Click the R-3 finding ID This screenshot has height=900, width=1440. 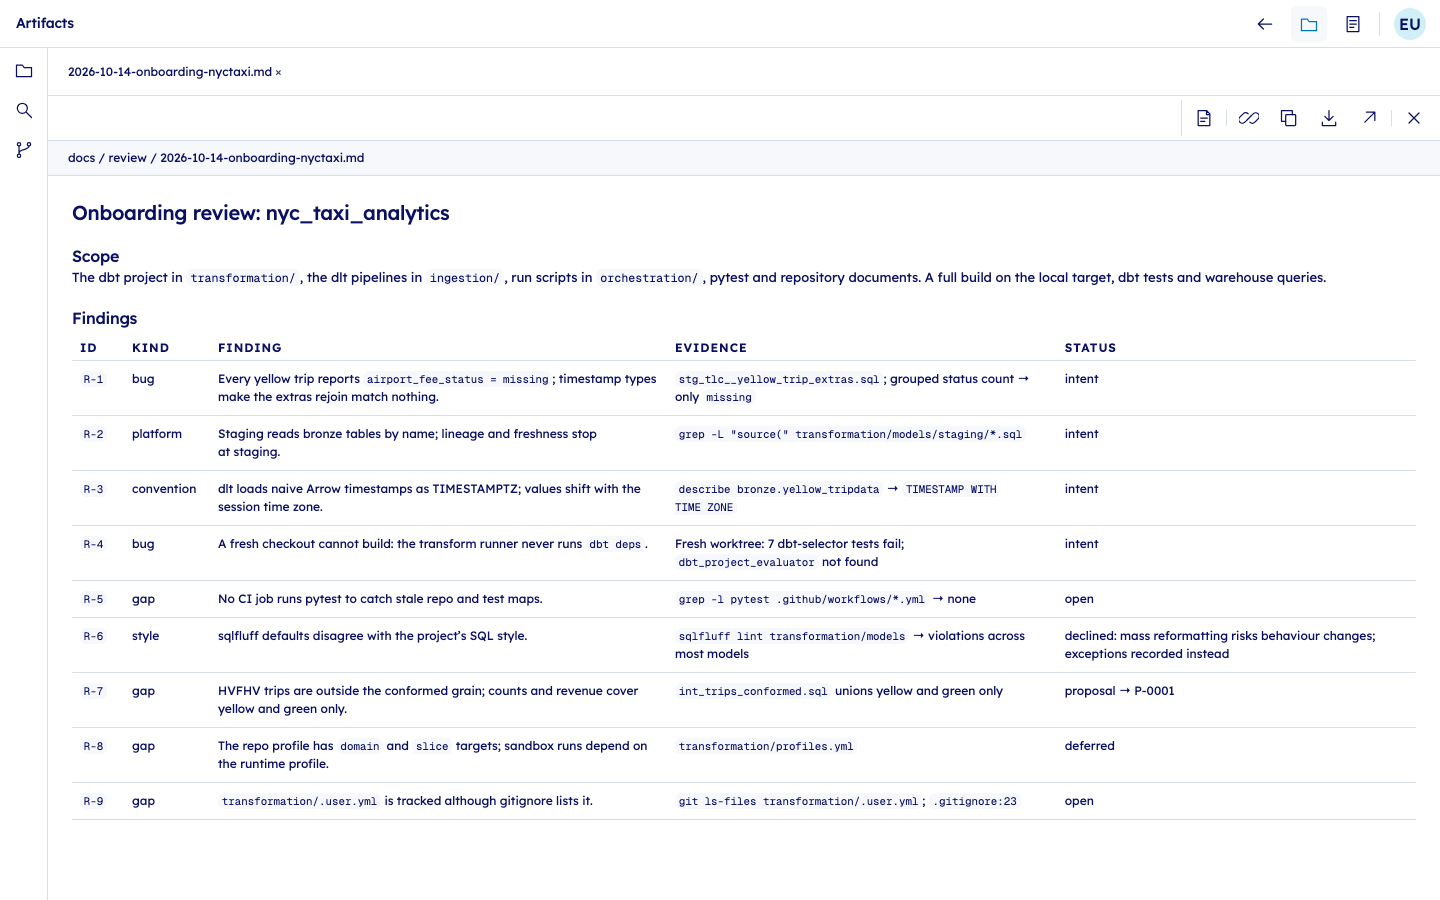[93, 490]
